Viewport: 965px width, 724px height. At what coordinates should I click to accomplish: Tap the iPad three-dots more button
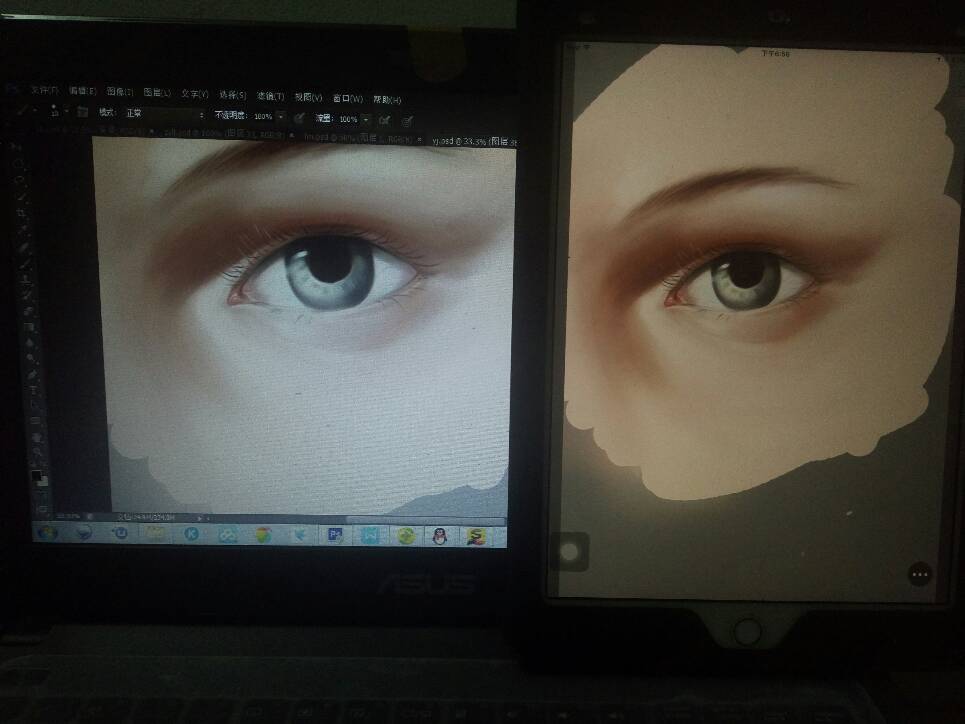click(x=920, y=574)
